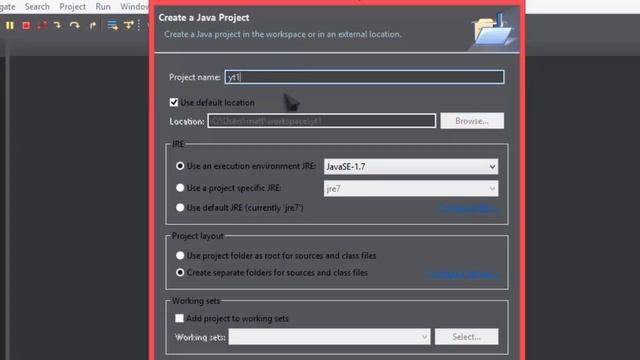Select Use default JRE option

[180, 207]
